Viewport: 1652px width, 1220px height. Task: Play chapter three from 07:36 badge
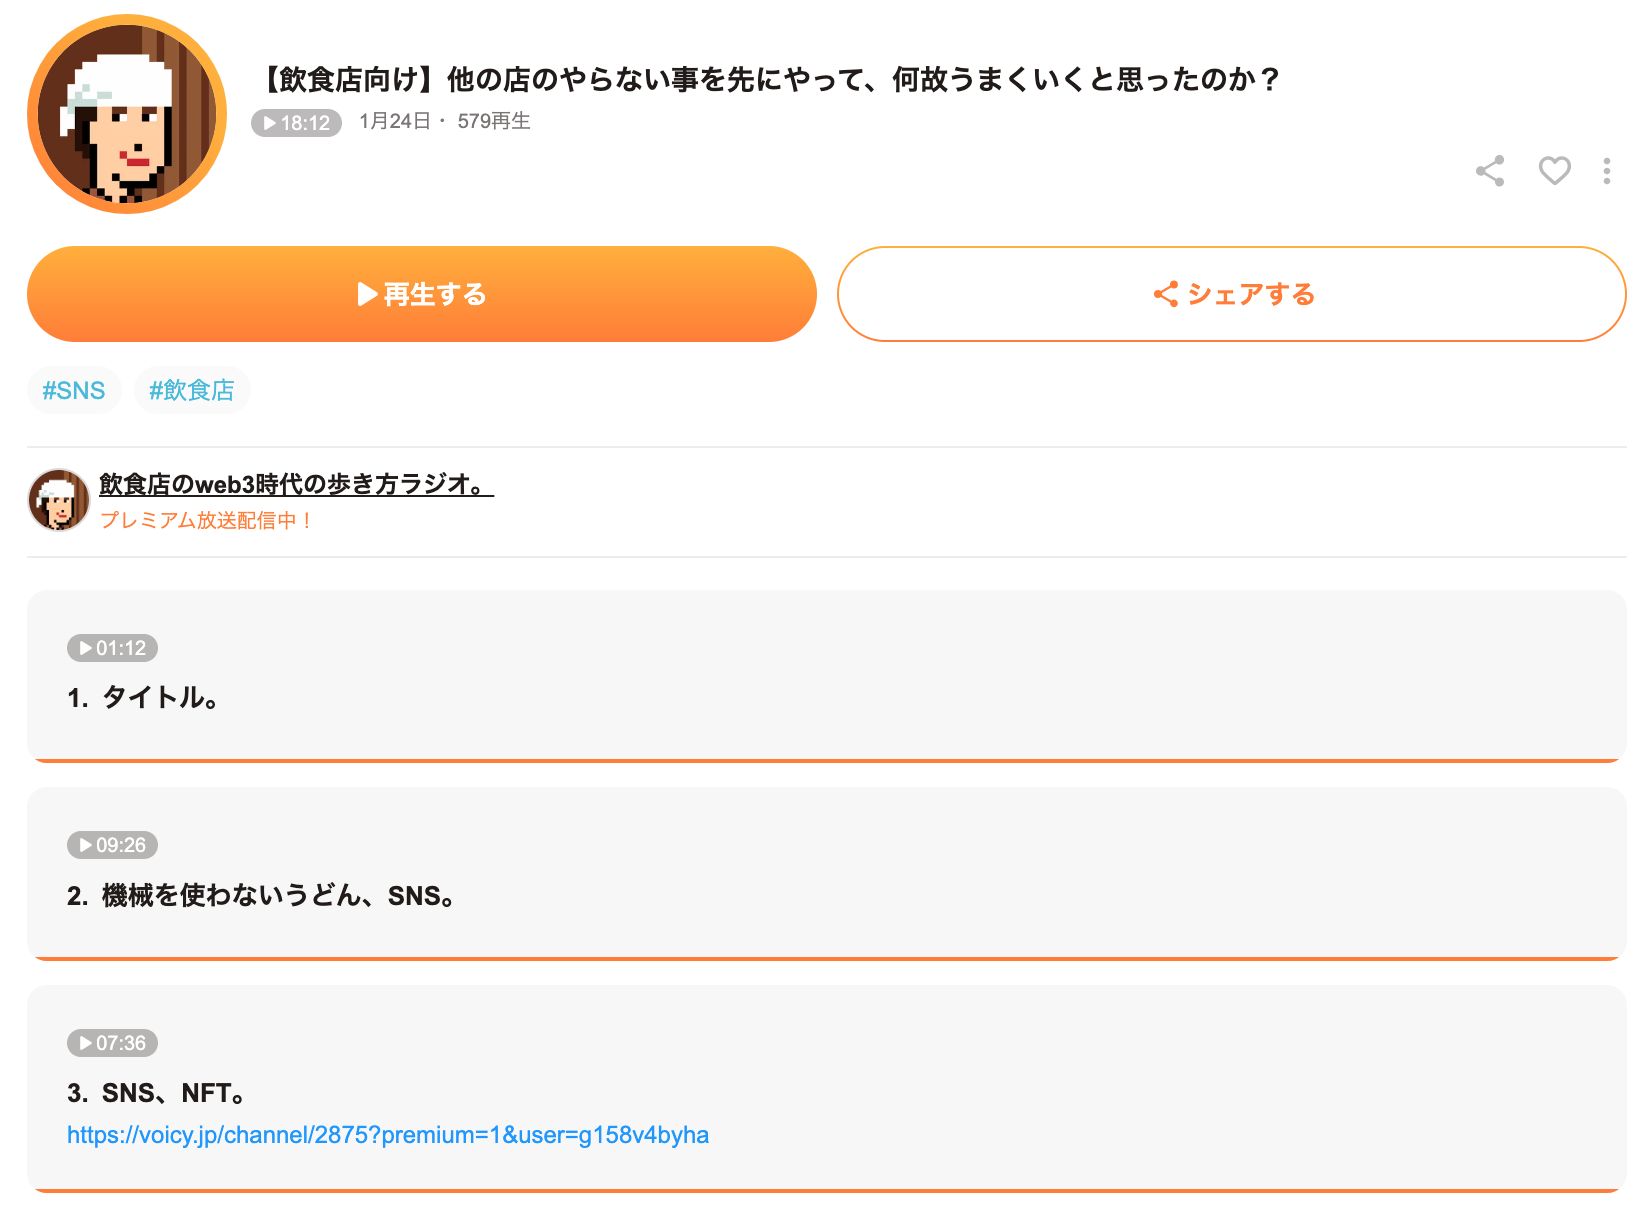click(112, 1043)
